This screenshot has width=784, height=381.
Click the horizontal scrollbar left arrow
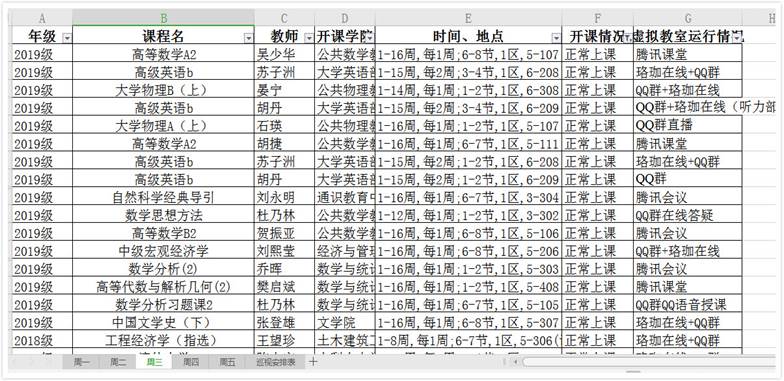[516, 362]
